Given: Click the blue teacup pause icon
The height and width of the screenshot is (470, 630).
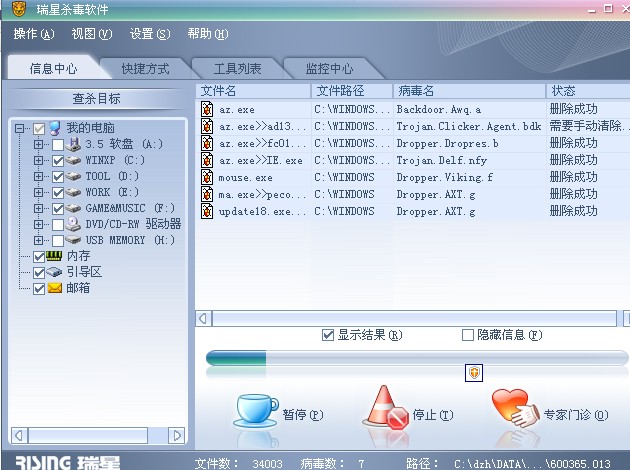Looking at the screenshot, I should pyautogui.click(x=256, y=411).
